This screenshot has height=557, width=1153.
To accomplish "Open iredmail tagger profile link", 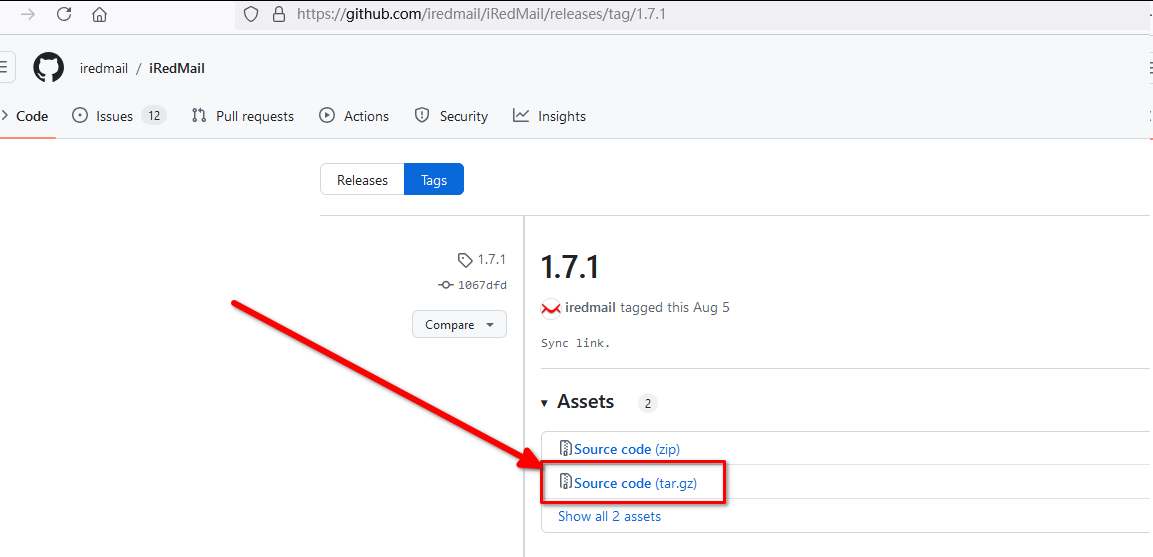I will point(591,308).
